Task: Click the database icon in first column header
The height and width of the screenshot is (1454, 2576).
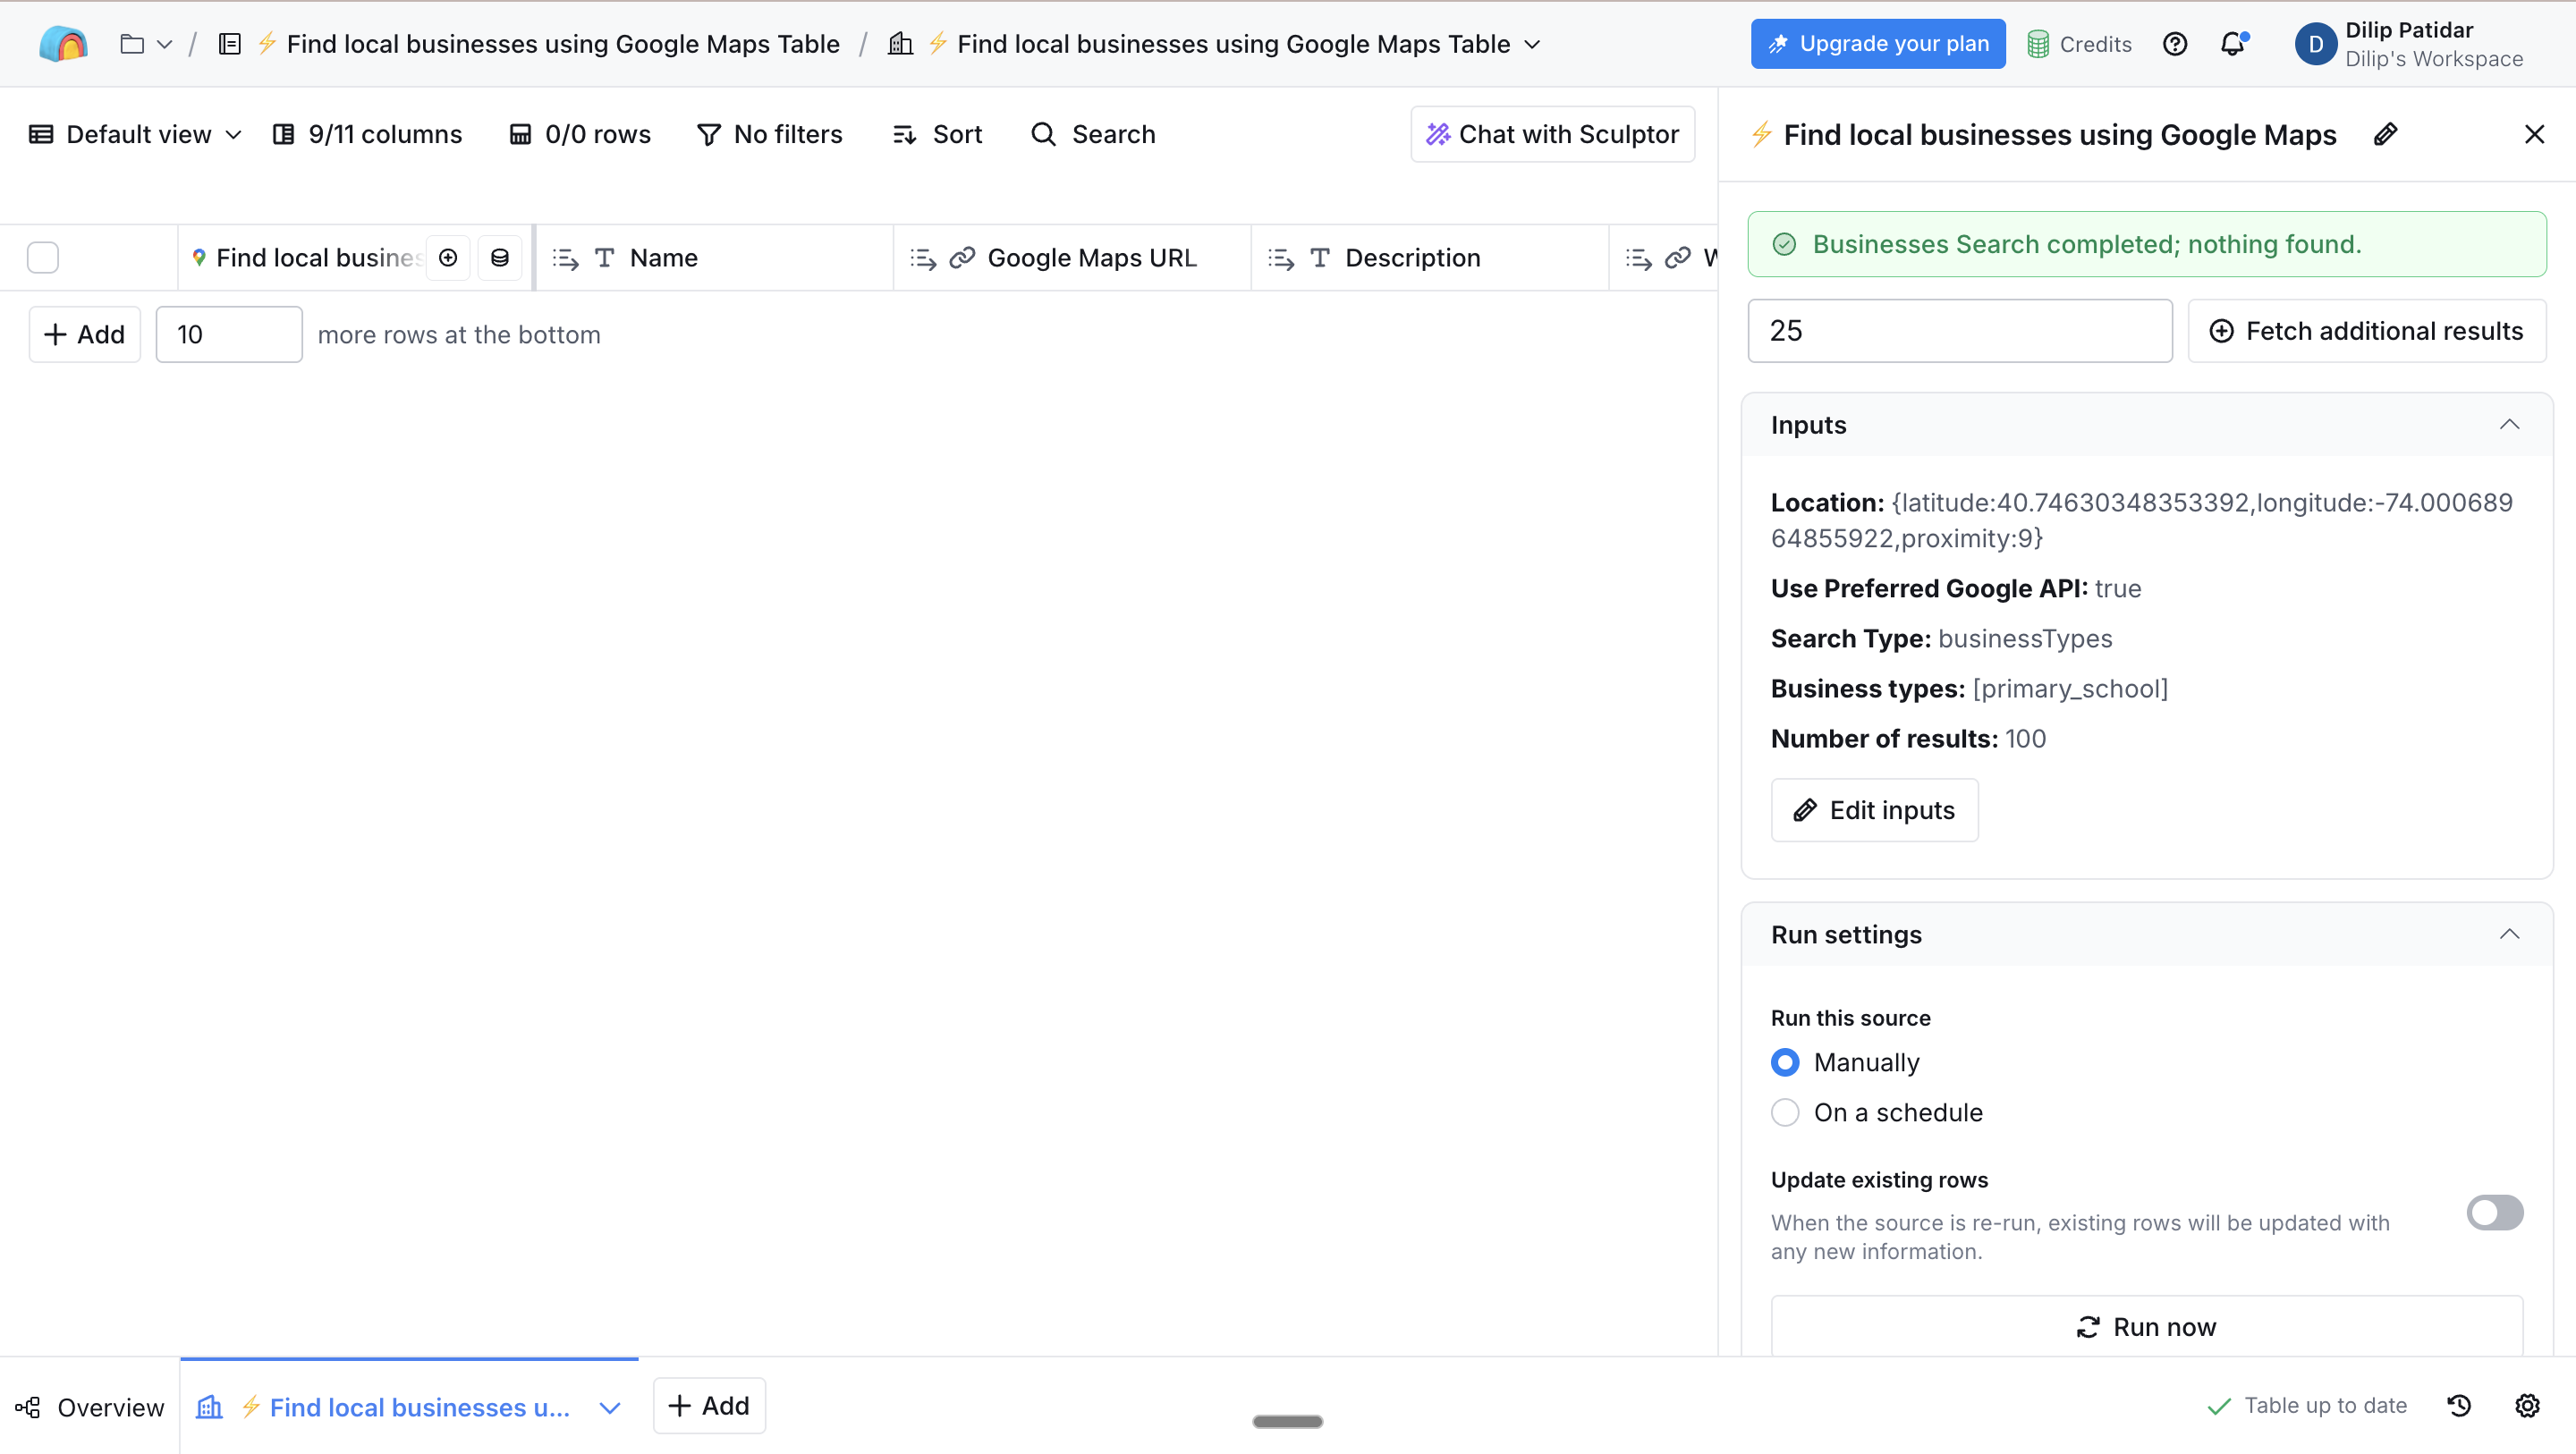Action: [500, 258]
